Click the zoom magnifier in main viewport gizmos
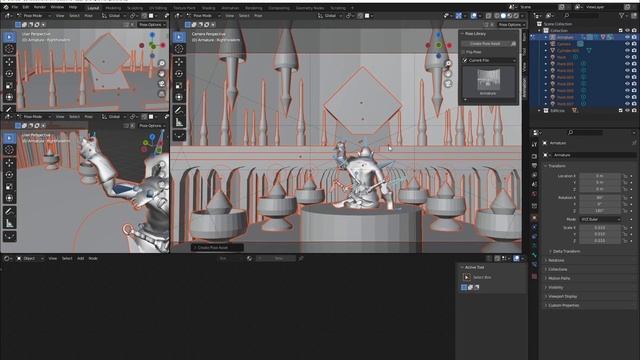The width and height of the screenshot is (640, 360). point(448,64)
